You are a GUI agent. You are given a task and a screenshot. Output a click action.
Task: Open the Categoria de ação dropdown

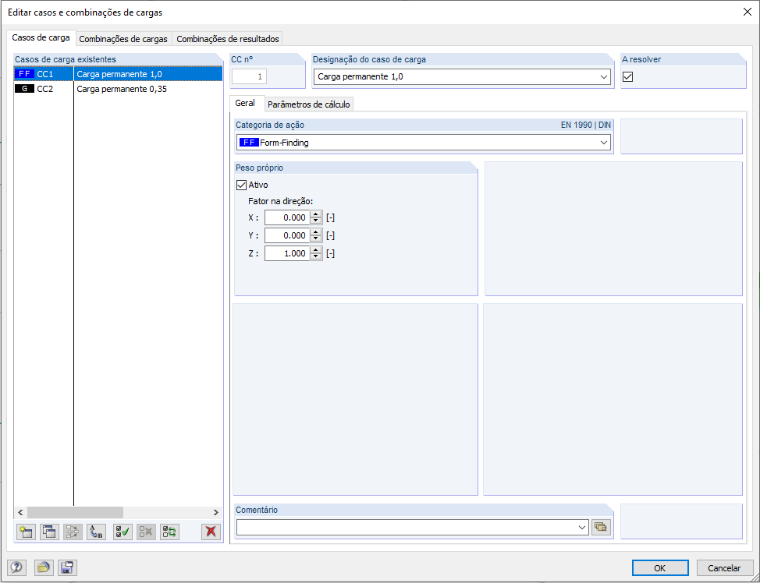pyautogui.click(x=604, y=142)
